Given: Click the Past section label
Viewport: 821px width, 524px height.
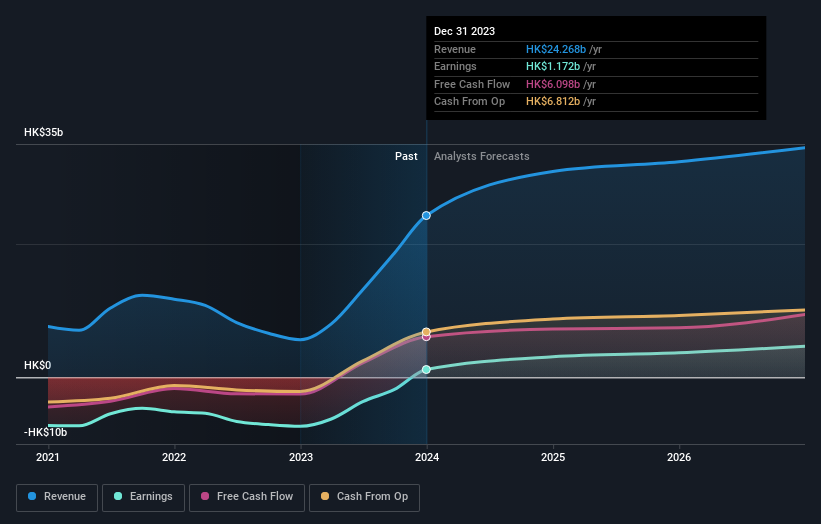Looking at the screenshot, I should pos(406,157).
